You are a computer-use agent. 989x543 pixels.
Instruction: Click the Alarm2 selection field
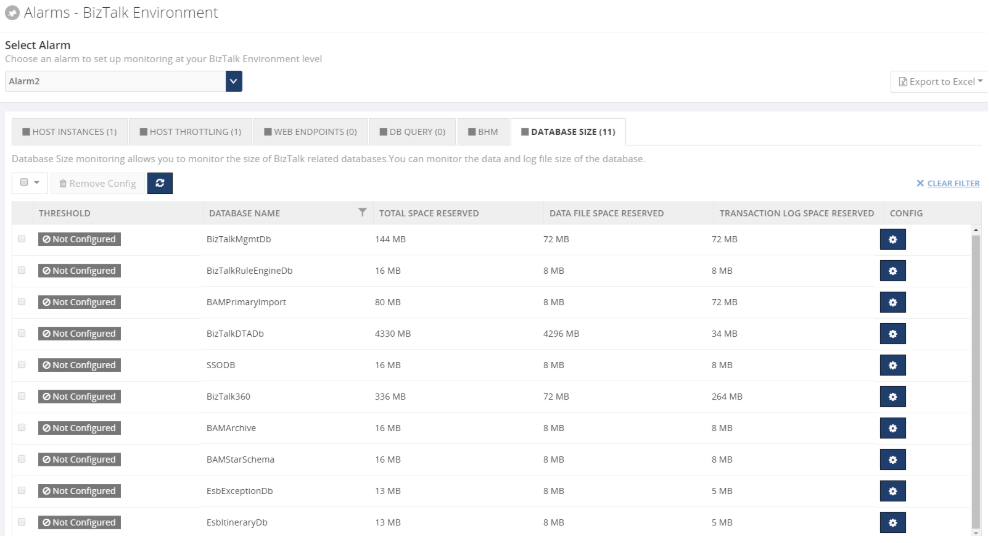tap(115, 81)
